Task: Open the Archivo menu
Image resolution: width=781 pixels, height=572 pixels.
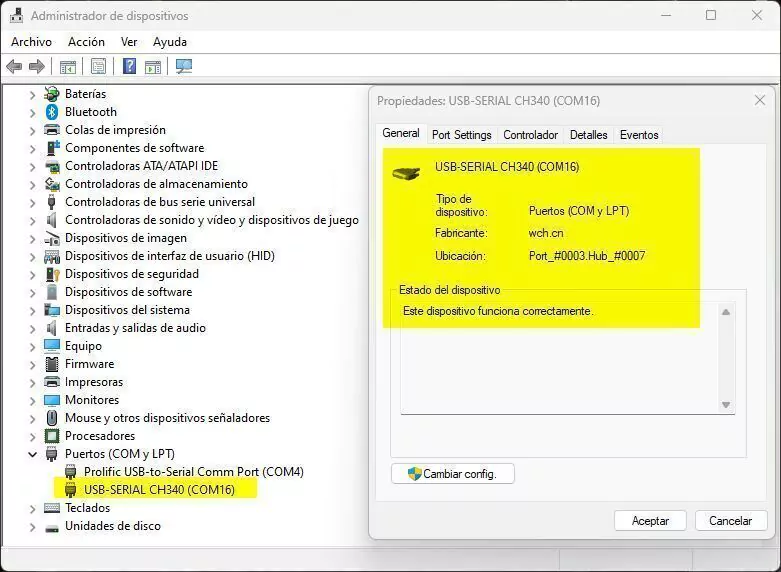Action: coord(31,42)
